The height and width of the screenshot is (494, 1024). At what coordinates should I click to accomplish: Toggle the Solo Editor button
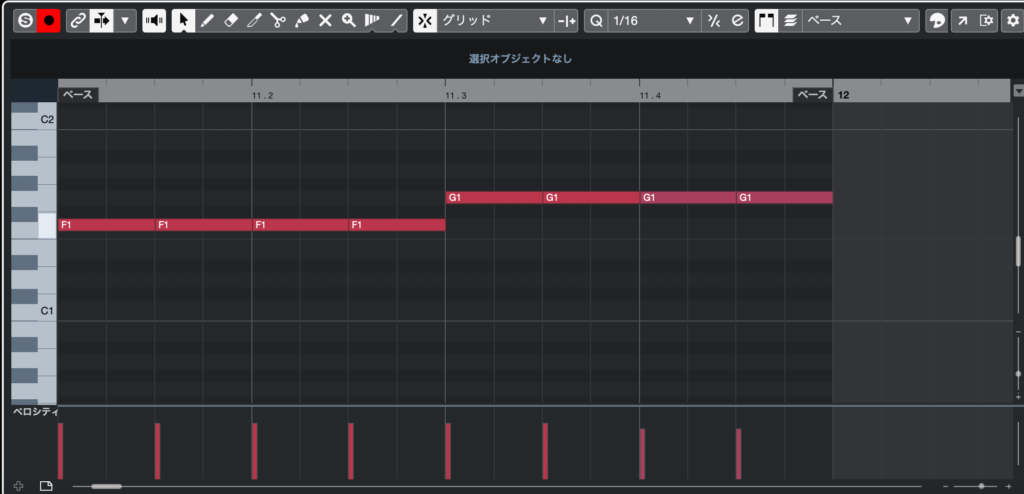pyautogui.click(x=25, y=20)
